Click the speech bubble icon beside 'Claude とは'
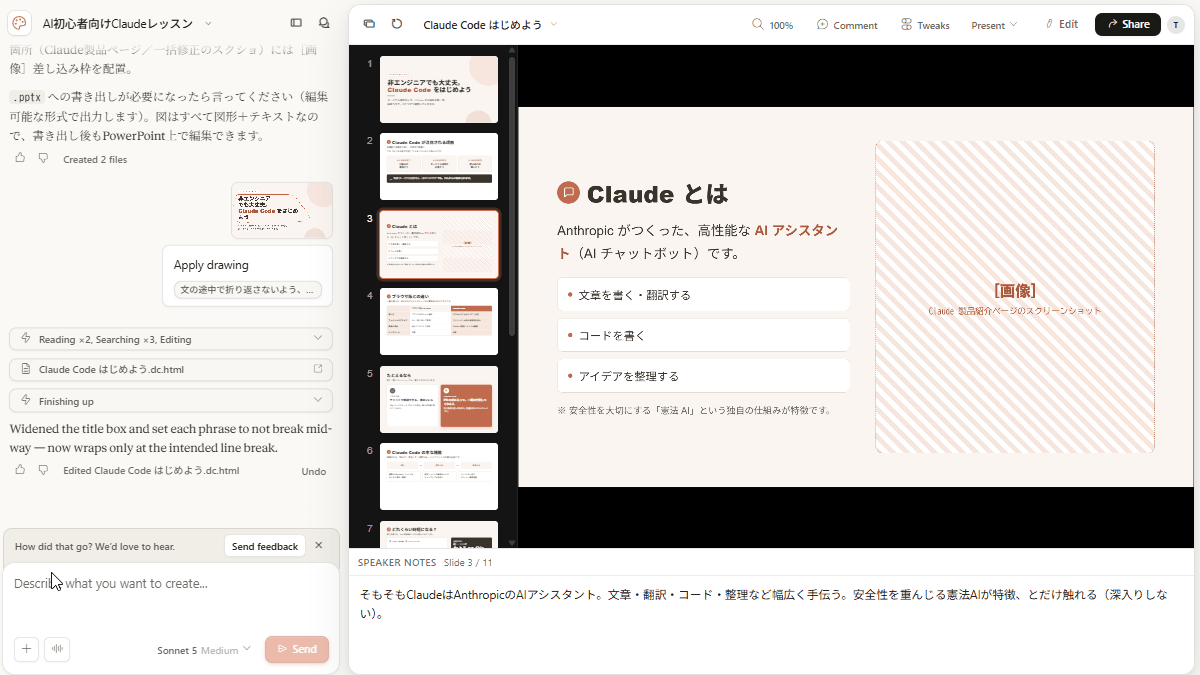 coord(568,193)
